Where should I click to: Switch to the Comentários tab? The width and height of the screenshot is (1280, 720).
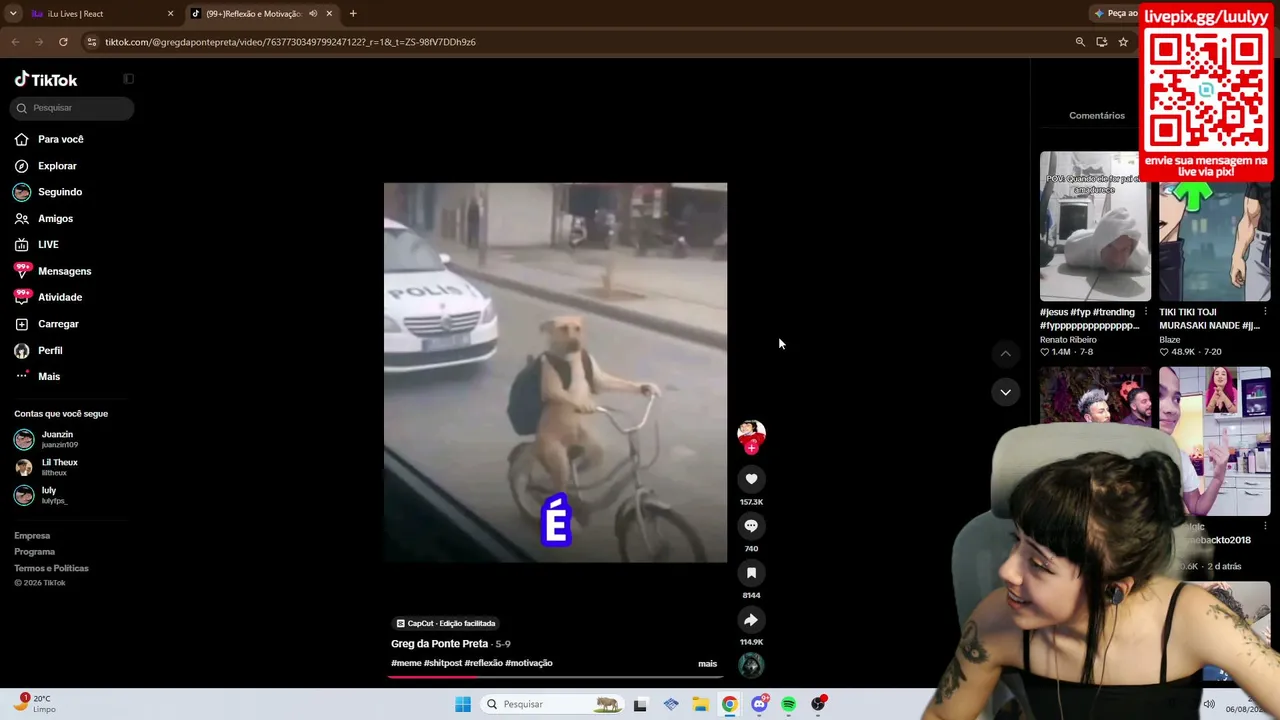(x=1097, y=116)
